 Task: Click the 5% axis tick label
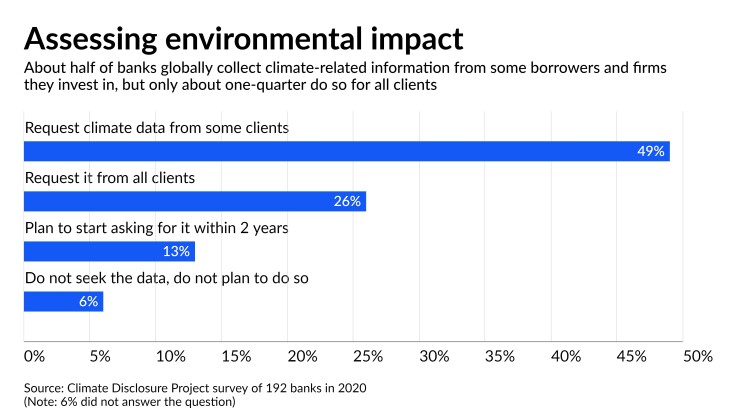[102, 356]
